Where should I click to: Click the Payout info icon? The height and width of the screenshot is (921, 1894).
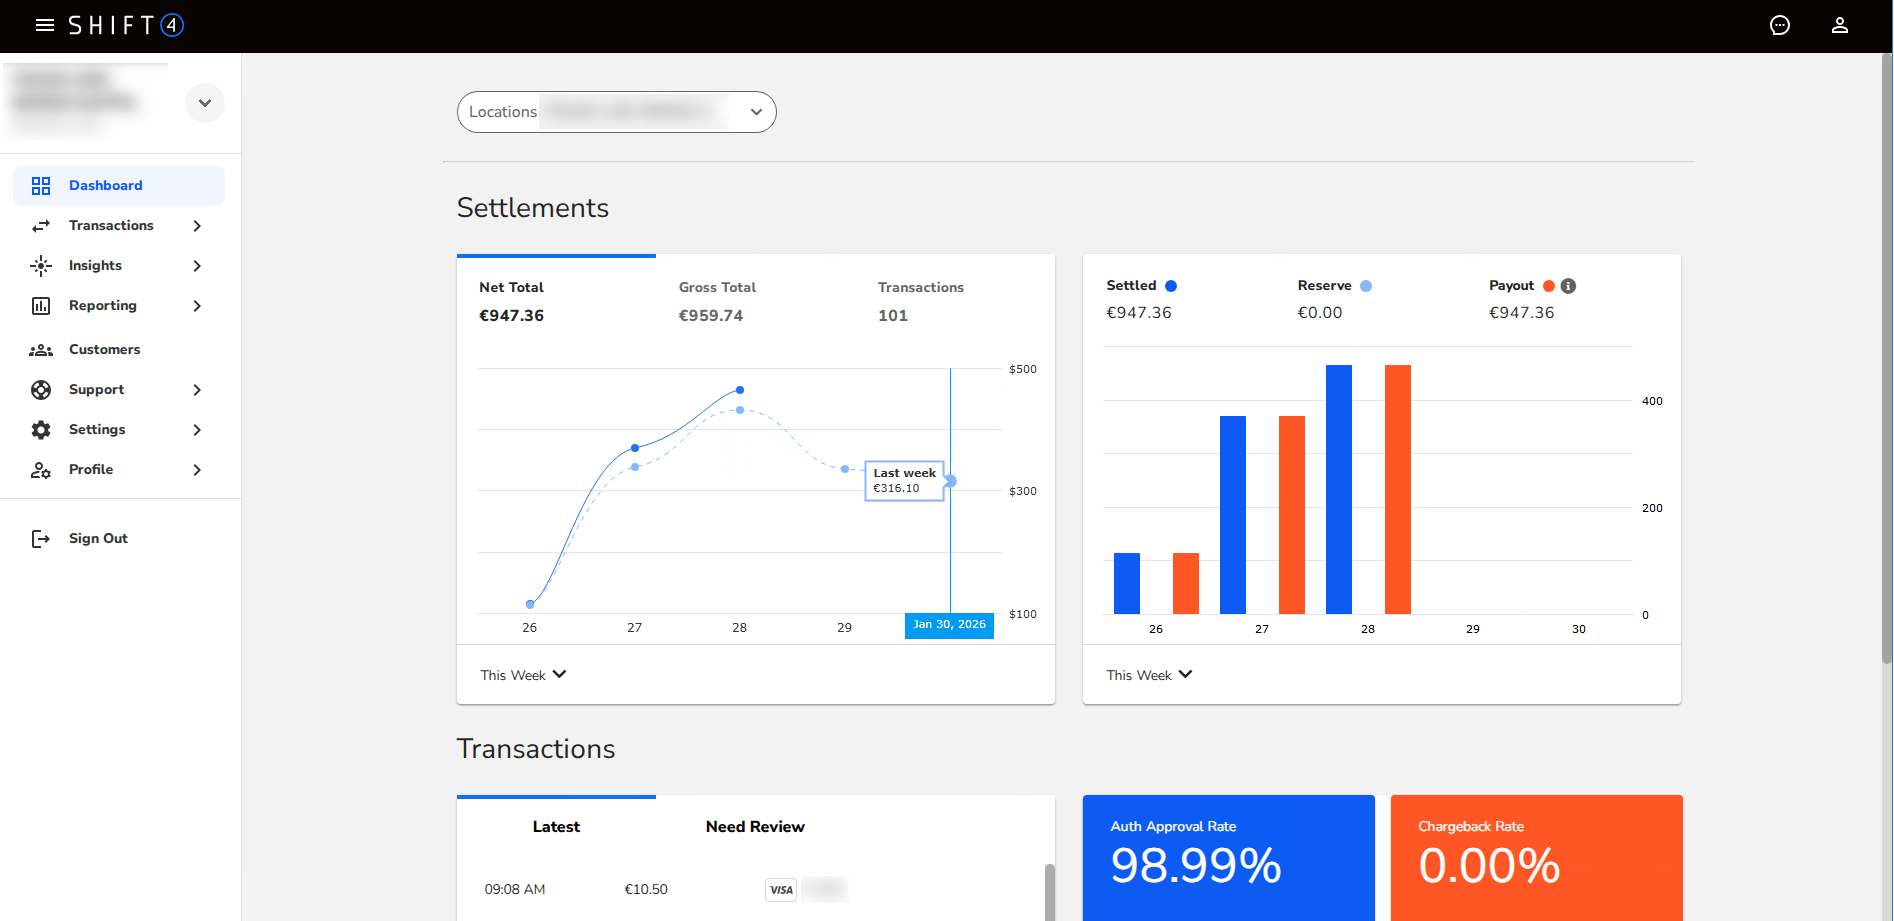[1568, 286]
